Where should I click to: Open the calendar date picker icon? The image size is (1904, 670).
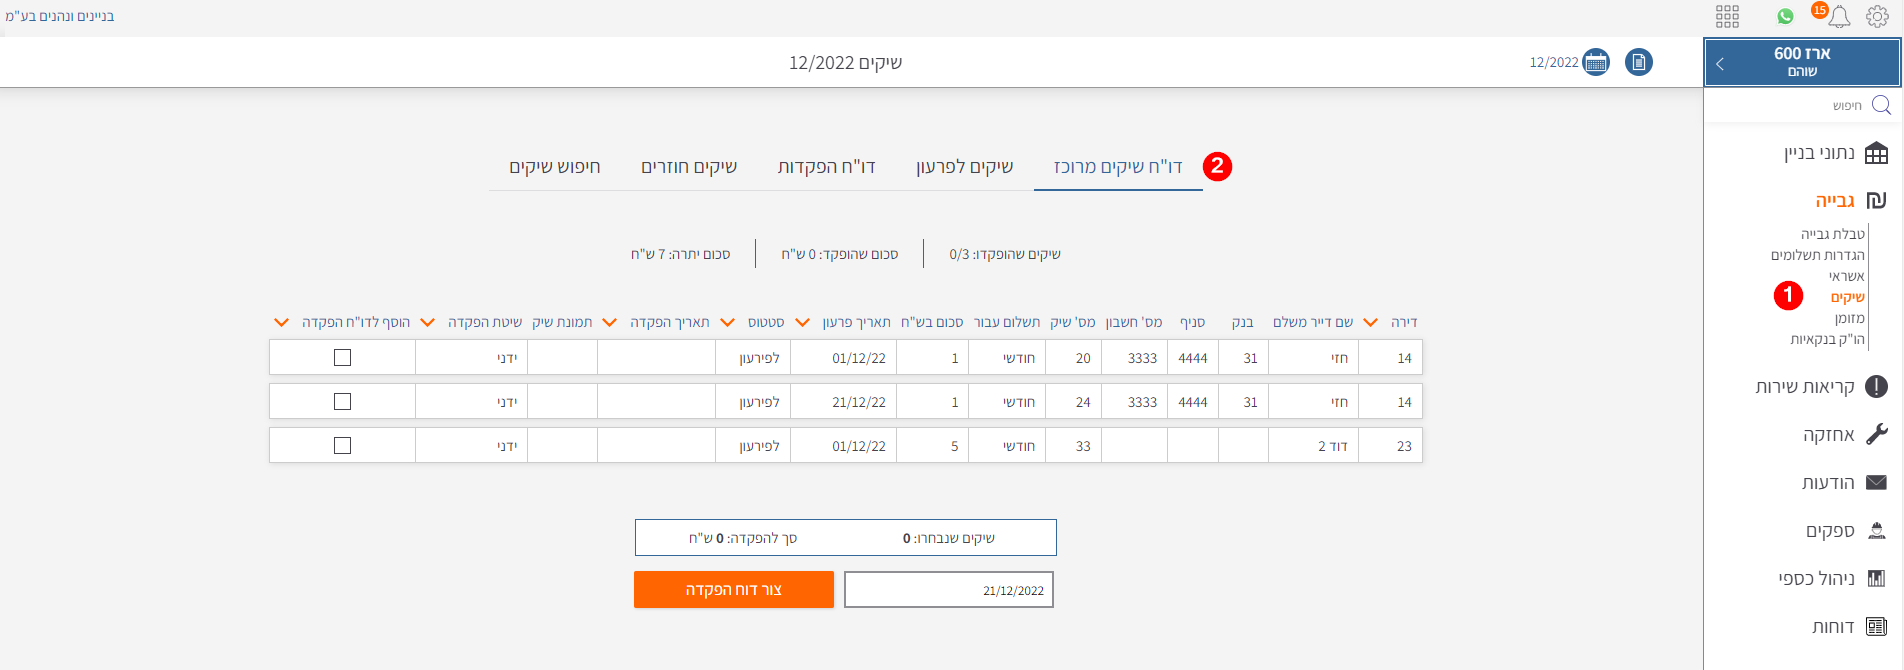click(x=1596, y=62)
